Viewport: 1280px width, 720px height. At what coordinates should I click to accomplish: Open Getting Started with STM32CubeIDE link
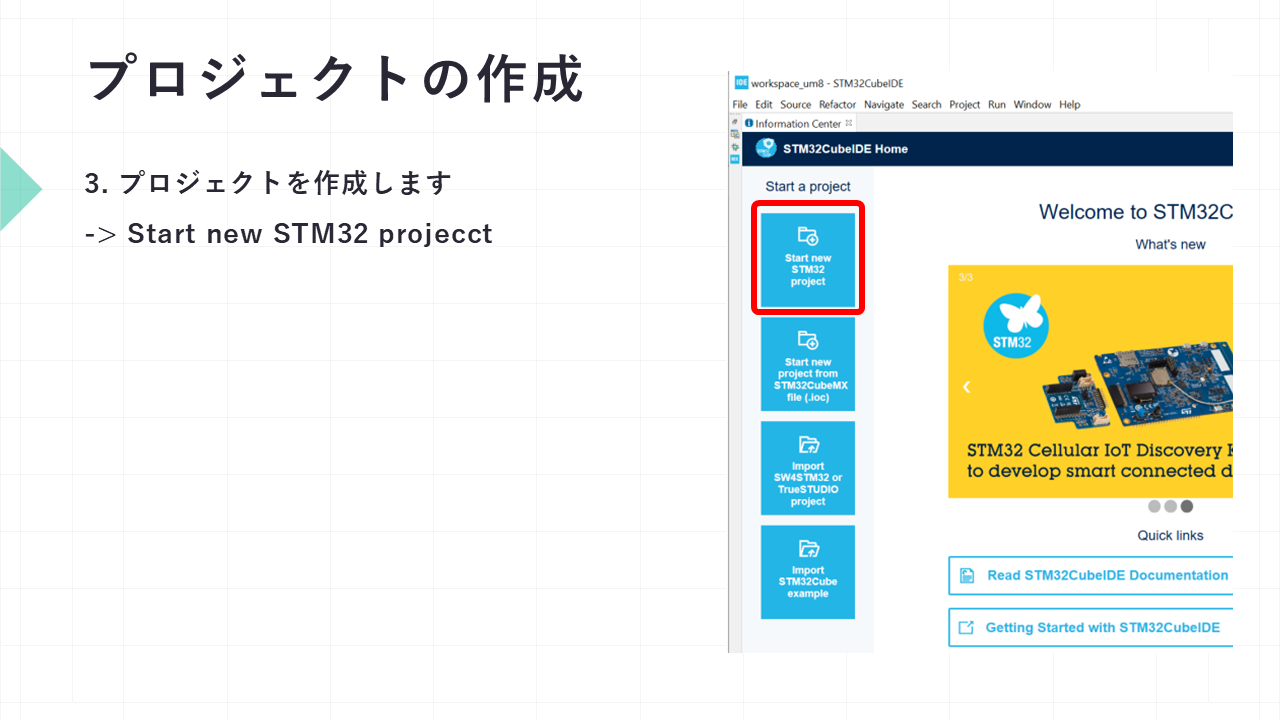point(1090,627)
